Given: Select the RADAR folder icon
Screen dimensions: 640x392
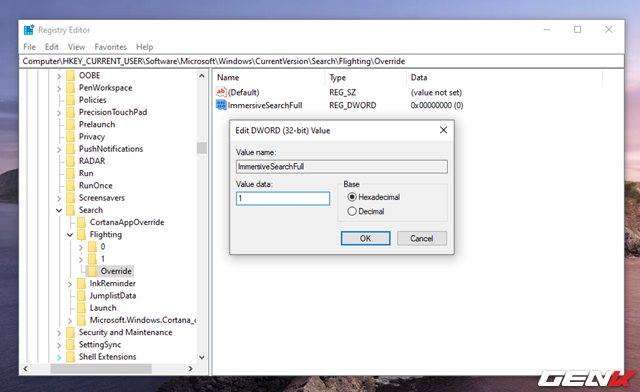Looking at the screenshot, I should point(71,161).
